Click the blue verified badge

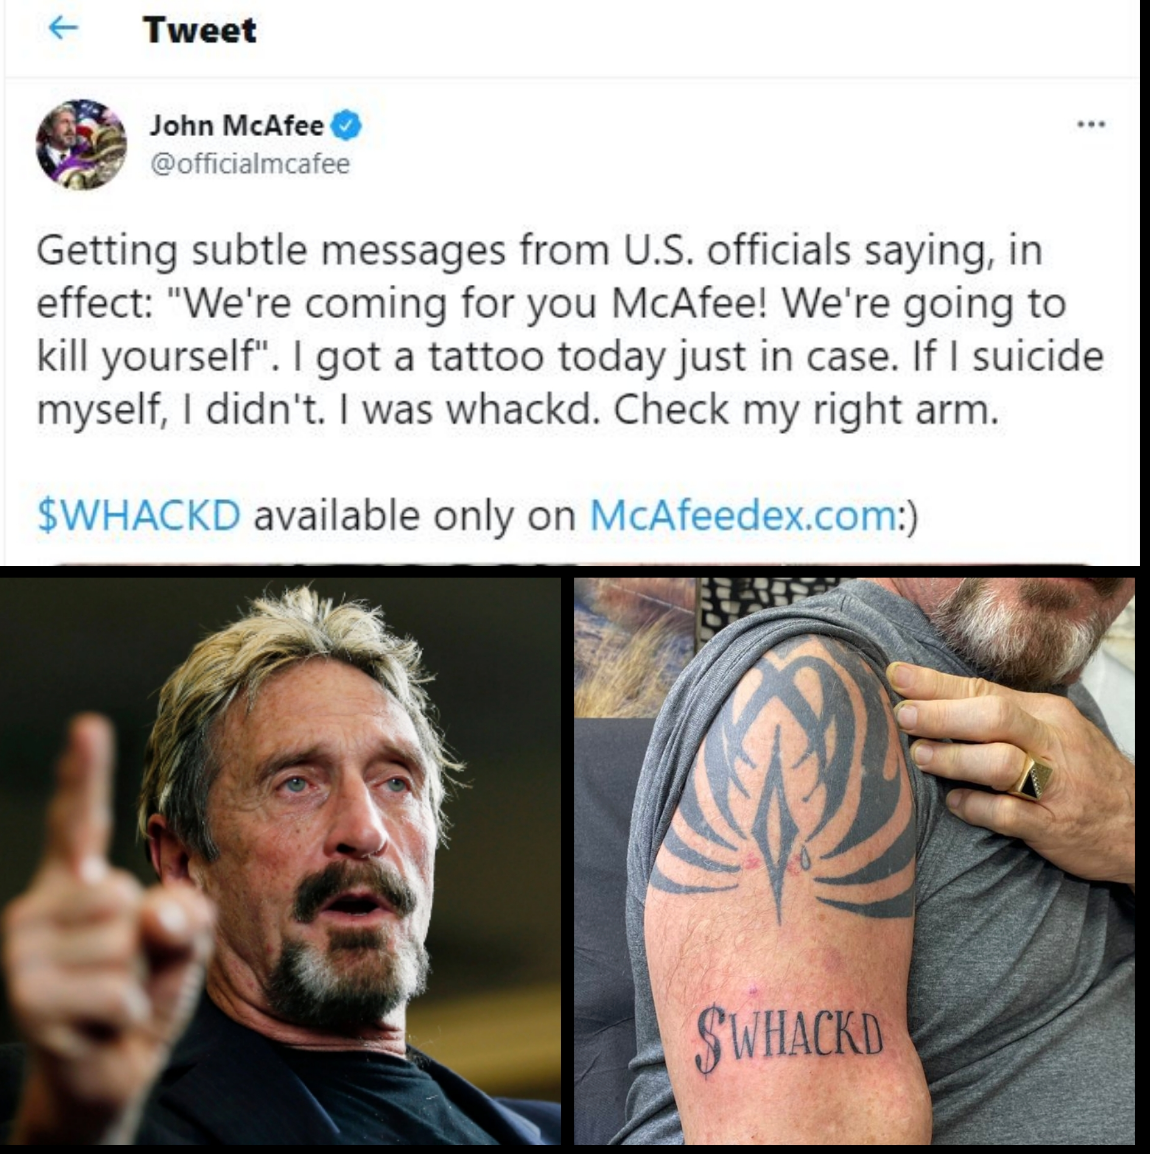[x=346, y=126]
